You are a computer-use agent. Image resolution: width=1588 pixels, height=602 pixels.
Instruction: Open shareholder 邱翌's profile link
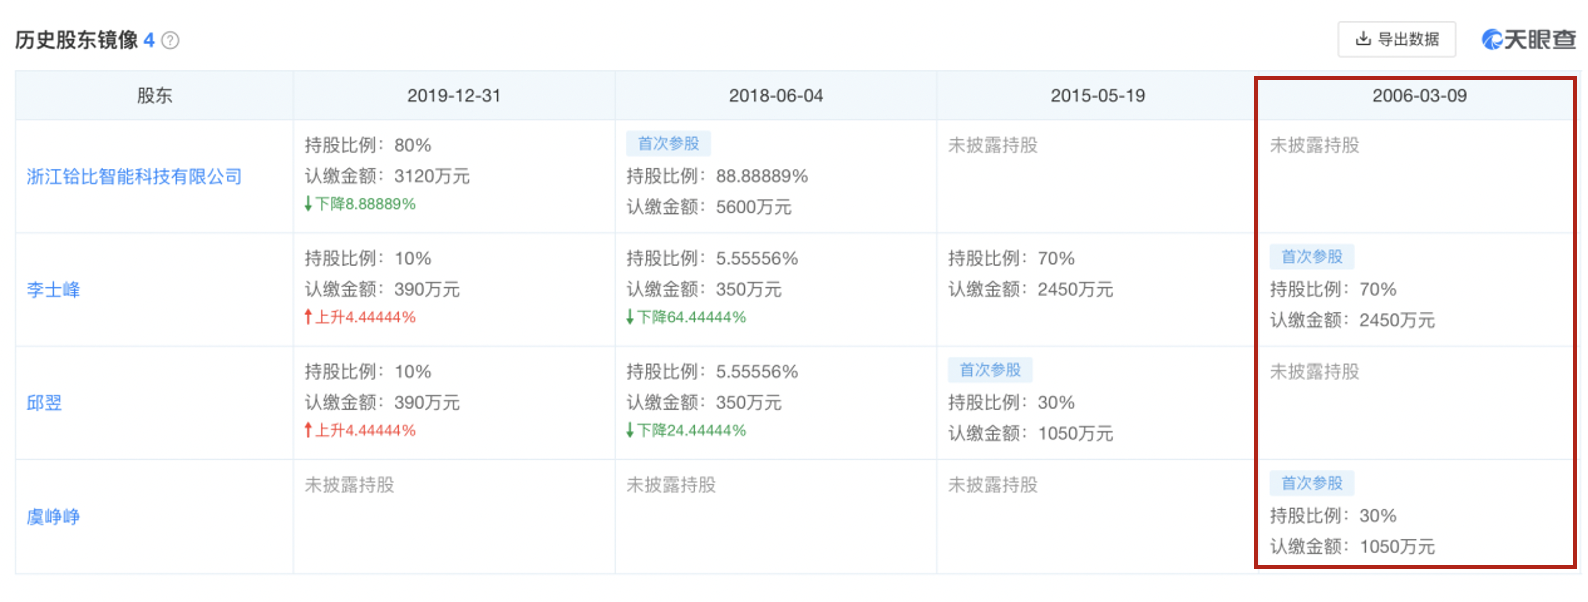pyautogui.click(x=44, y=403)
